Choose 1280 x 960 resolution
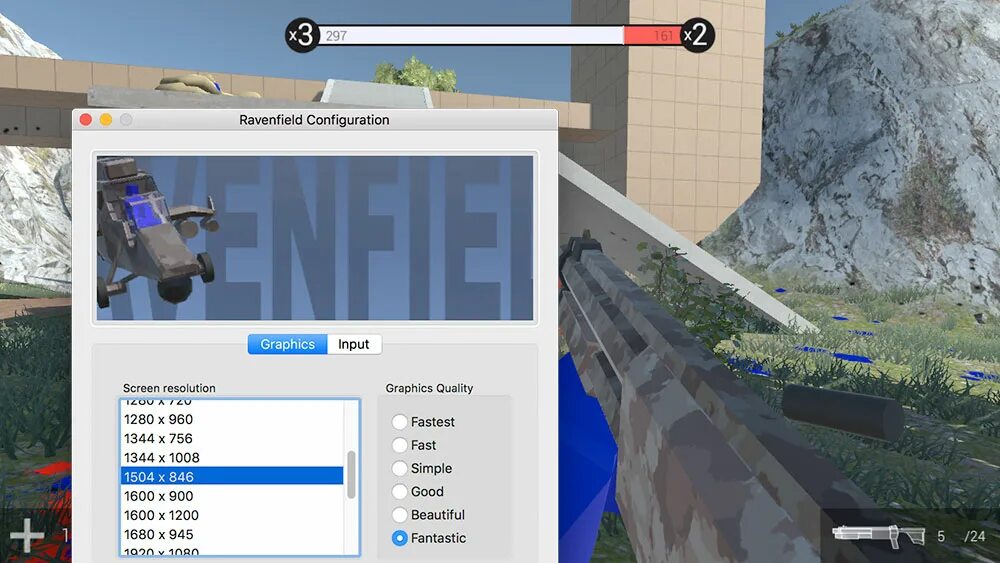1000x563 pixels. (x=232, y=420)
